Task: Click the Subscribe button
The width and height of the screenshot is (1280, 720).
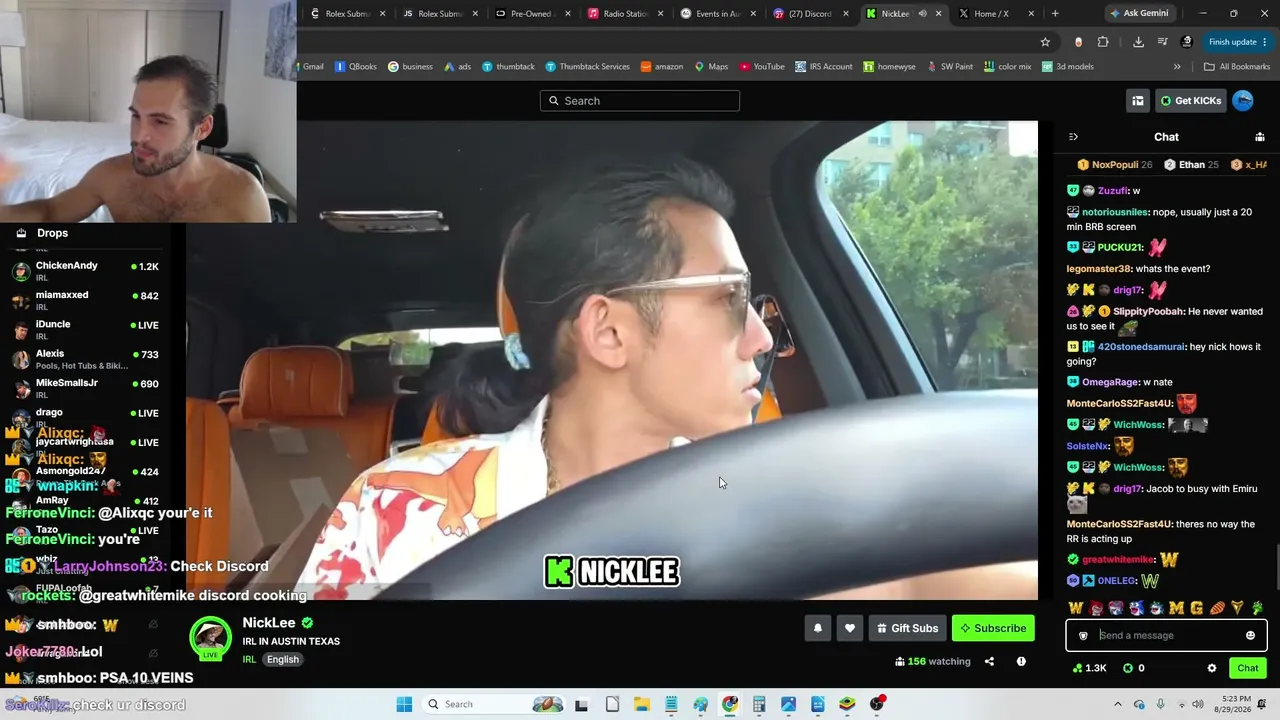Action: pos(993,628)
